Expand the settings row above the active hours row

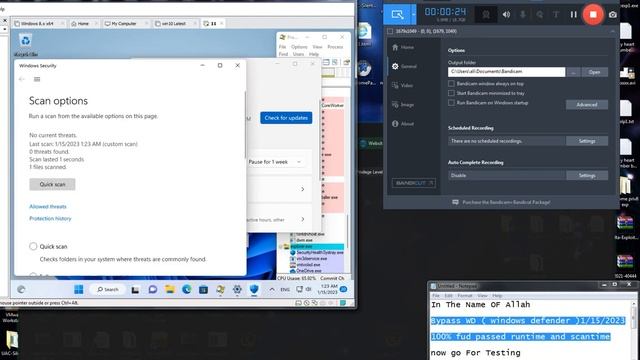point(302,189)
